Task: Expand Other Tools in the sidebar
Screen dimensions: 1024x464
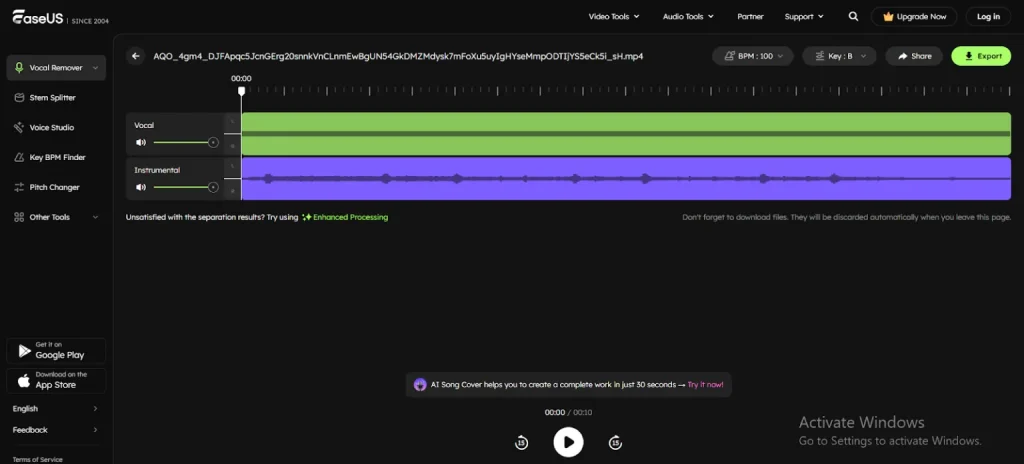Action: [x=56, y=217]
